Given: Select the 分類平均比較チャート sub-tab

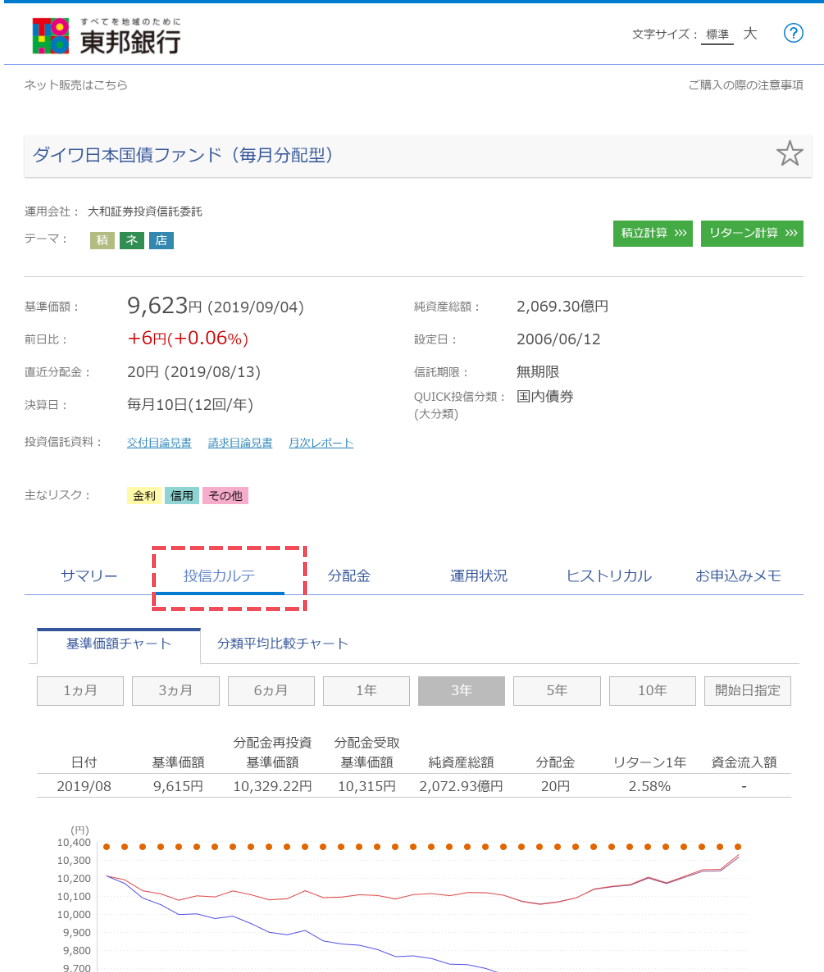Looking at the screenshot, I should pyautogui.click(x=282, y=644).
